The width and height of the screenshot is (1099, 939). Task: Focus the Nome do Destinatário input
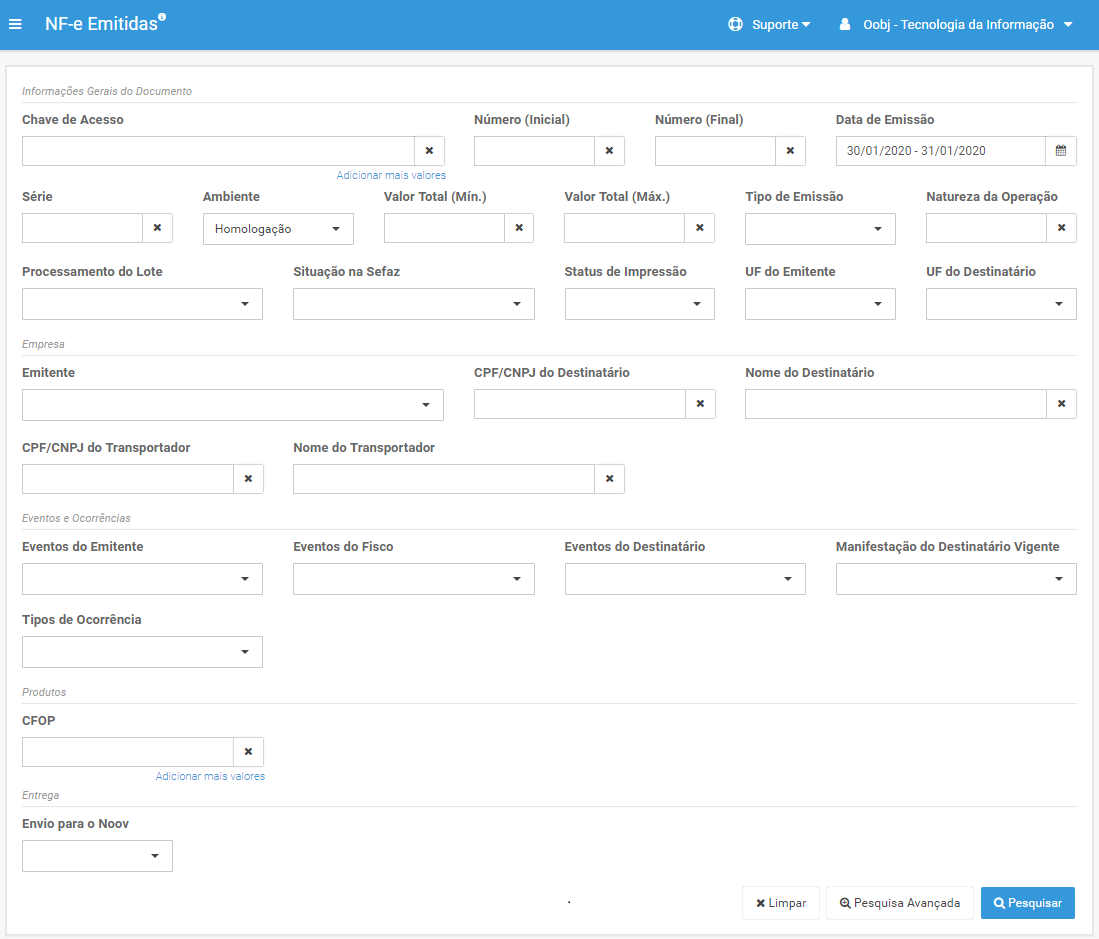(896, 404)
